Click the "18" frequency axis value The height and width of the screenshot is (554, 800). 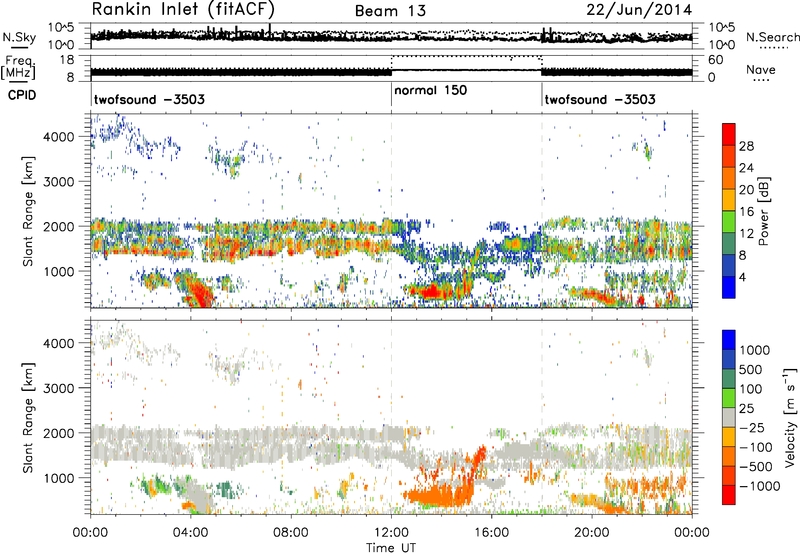point(67,60)
